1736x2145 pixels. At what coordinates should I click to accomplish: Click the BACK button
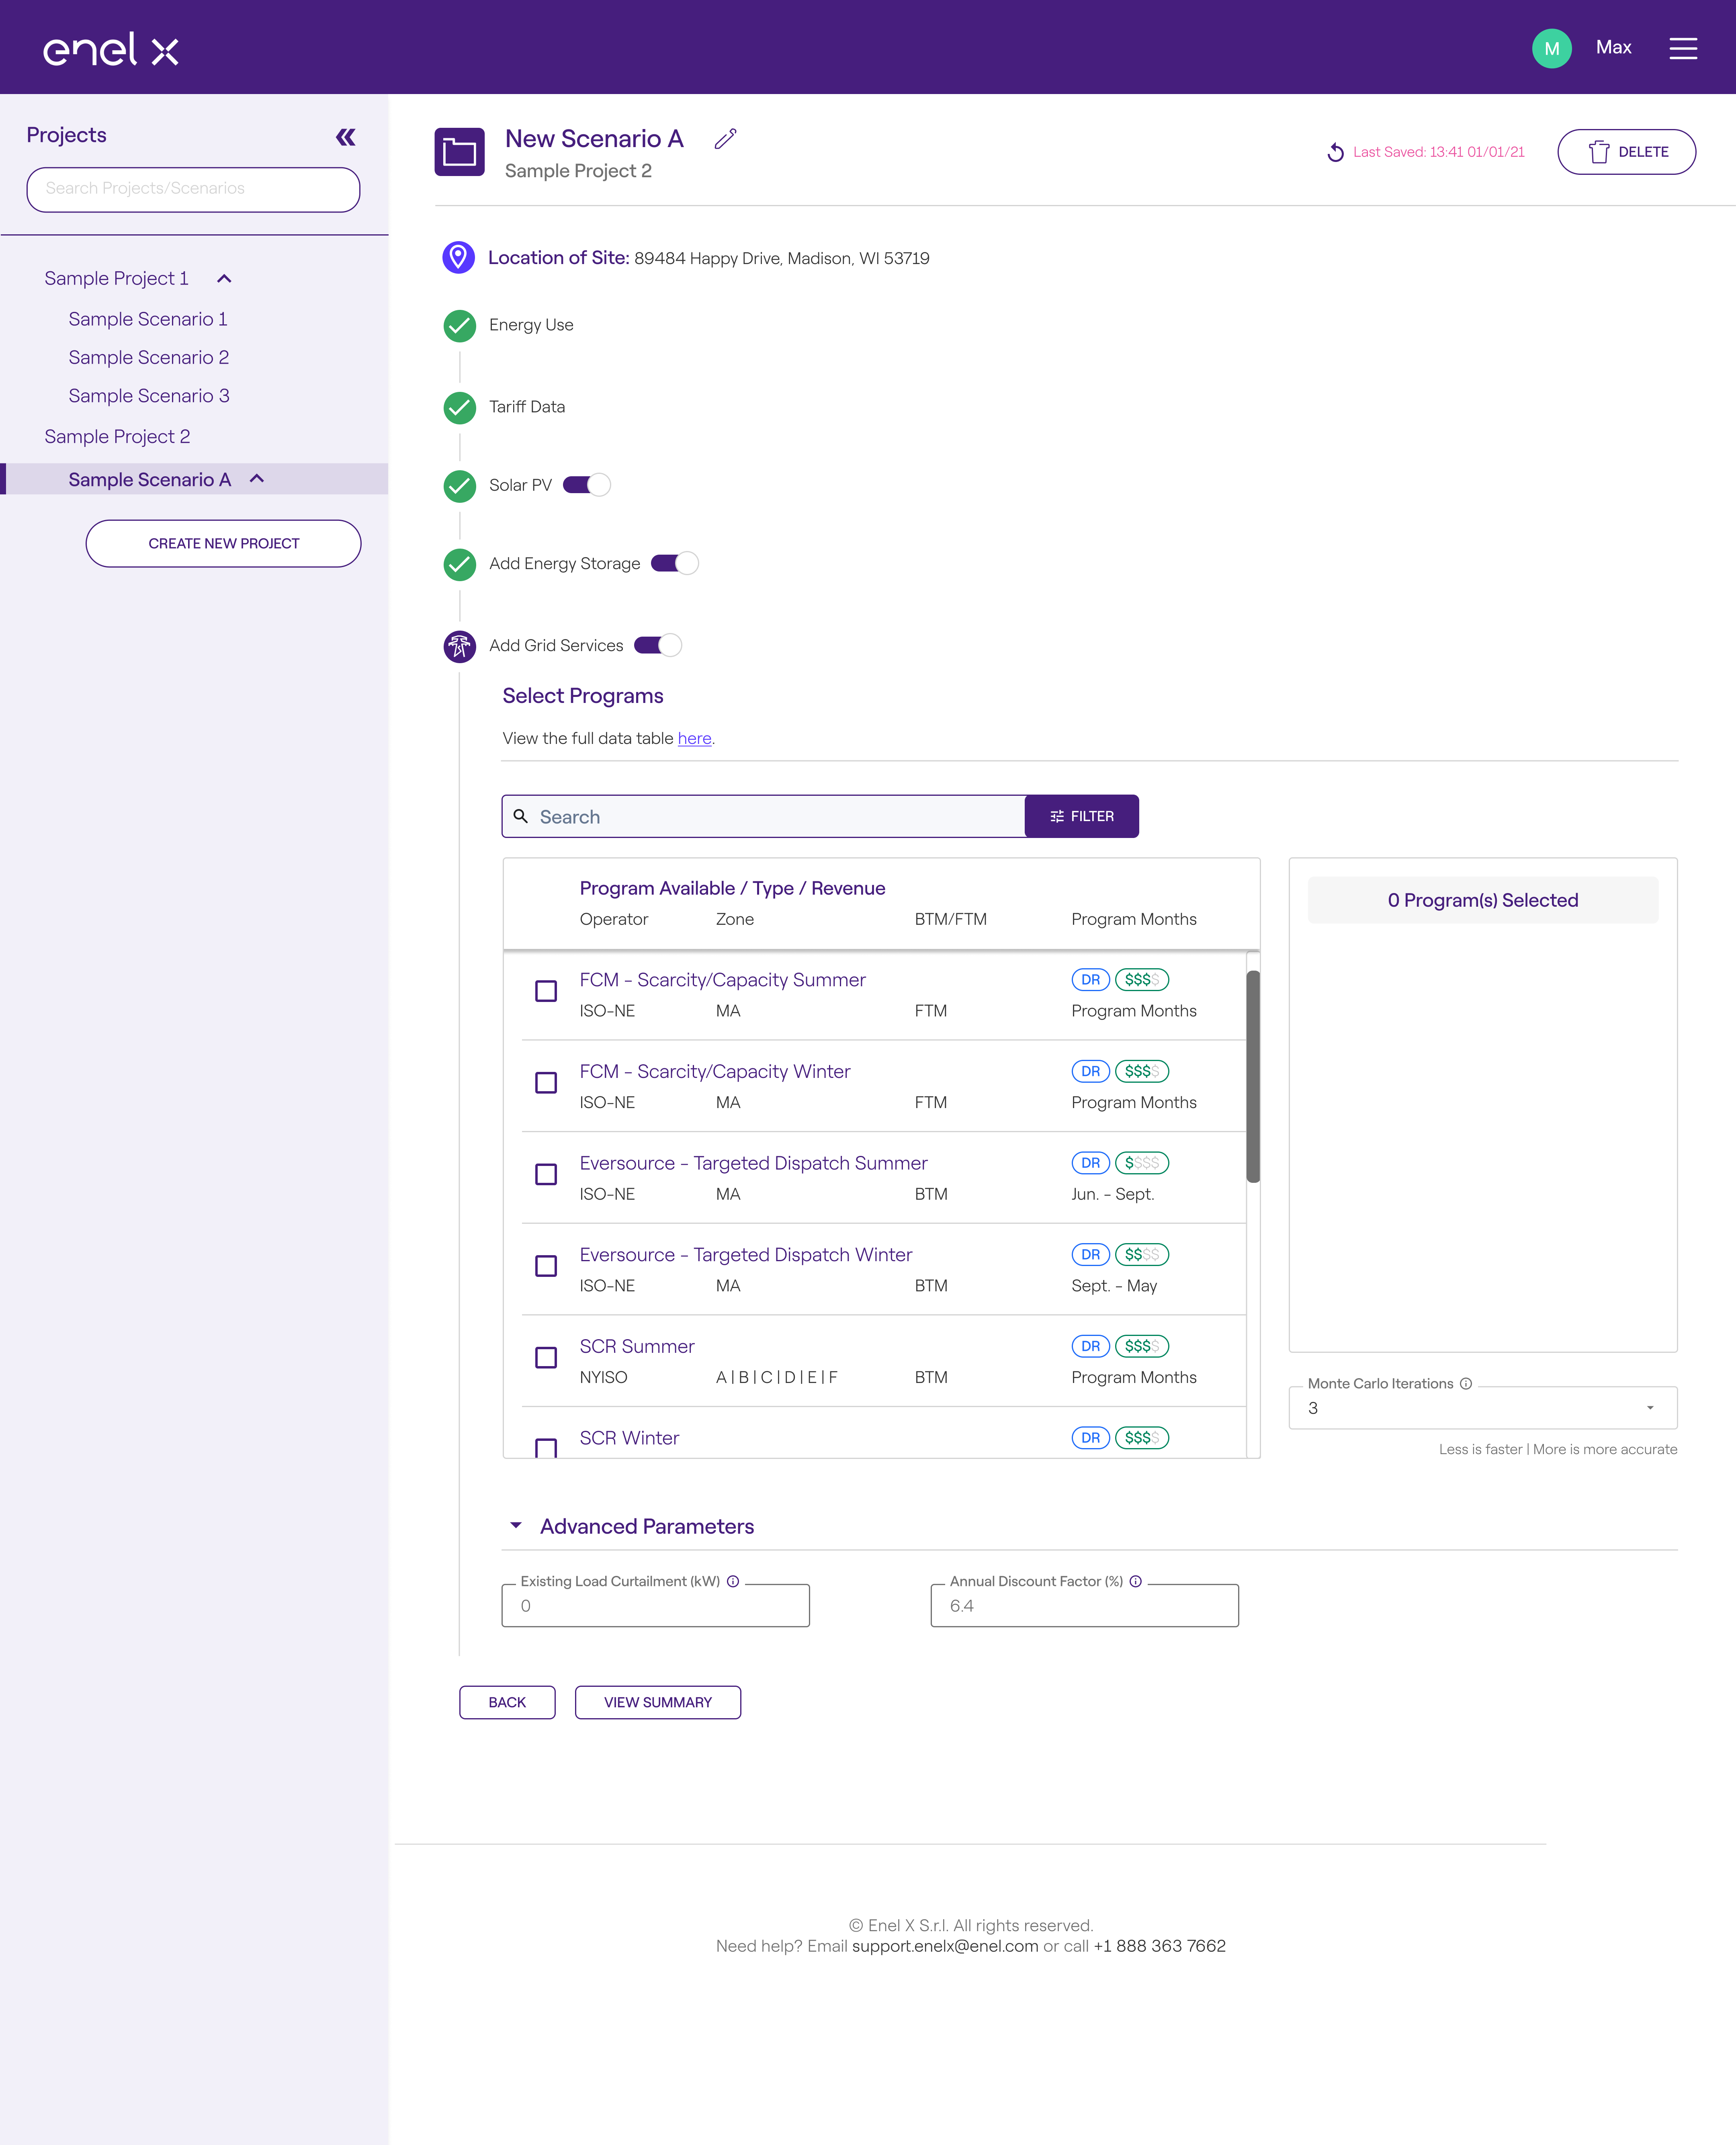[x=507, y=1702]
